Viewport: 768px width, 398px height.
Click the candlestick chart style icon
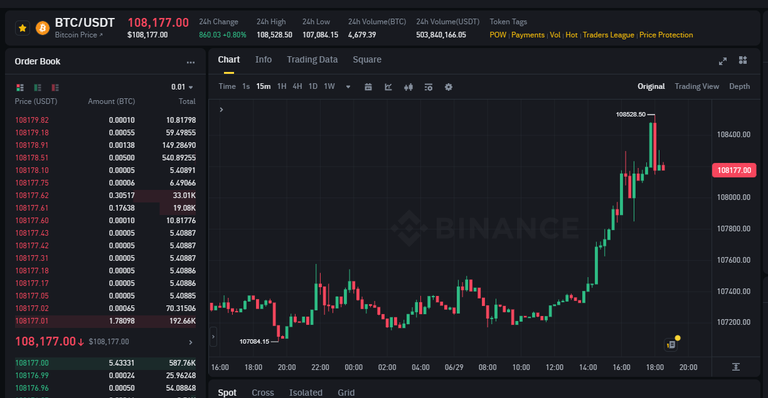point(408,87)
